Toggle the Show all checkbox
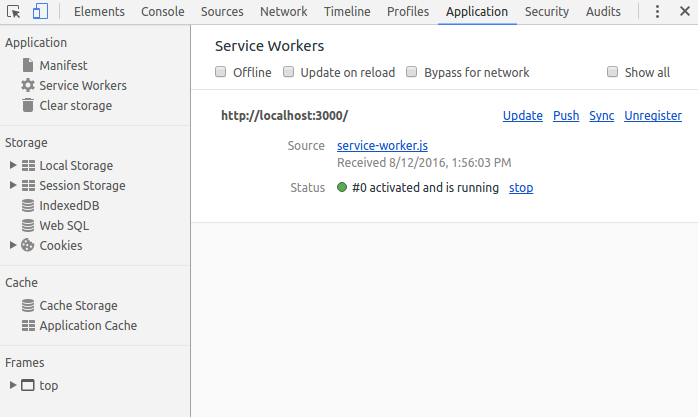The height and width of the screenshot is (417, 698). (x=613, y=72)
